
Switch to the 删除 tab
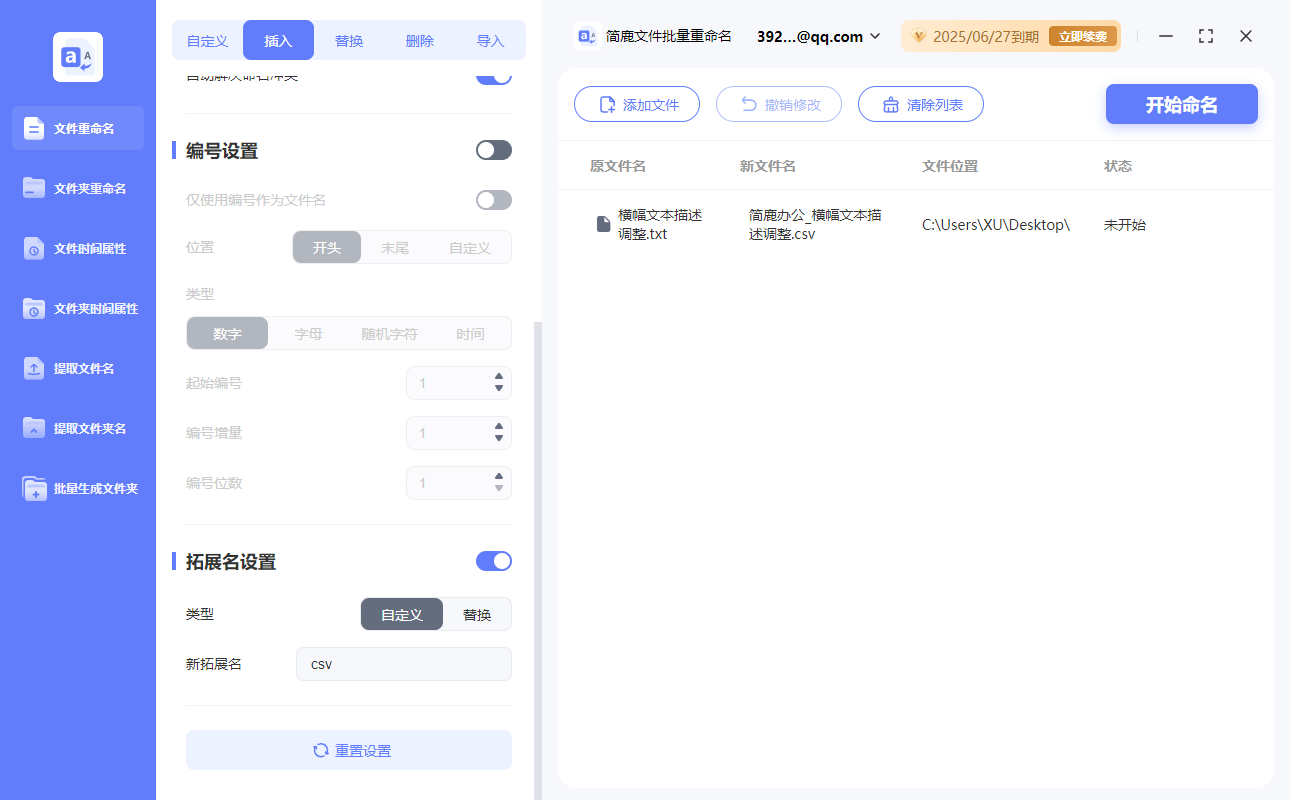(x=419, y=40)
